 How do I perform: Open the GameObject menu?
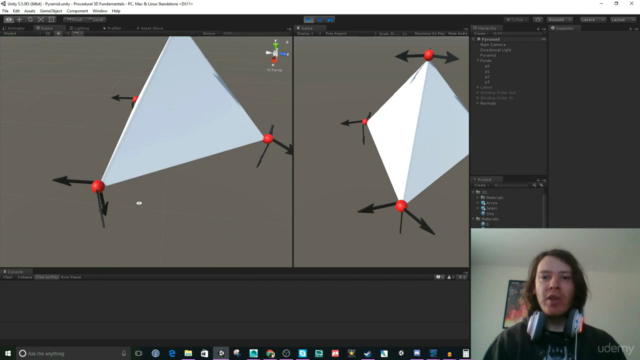coord(51,11)
